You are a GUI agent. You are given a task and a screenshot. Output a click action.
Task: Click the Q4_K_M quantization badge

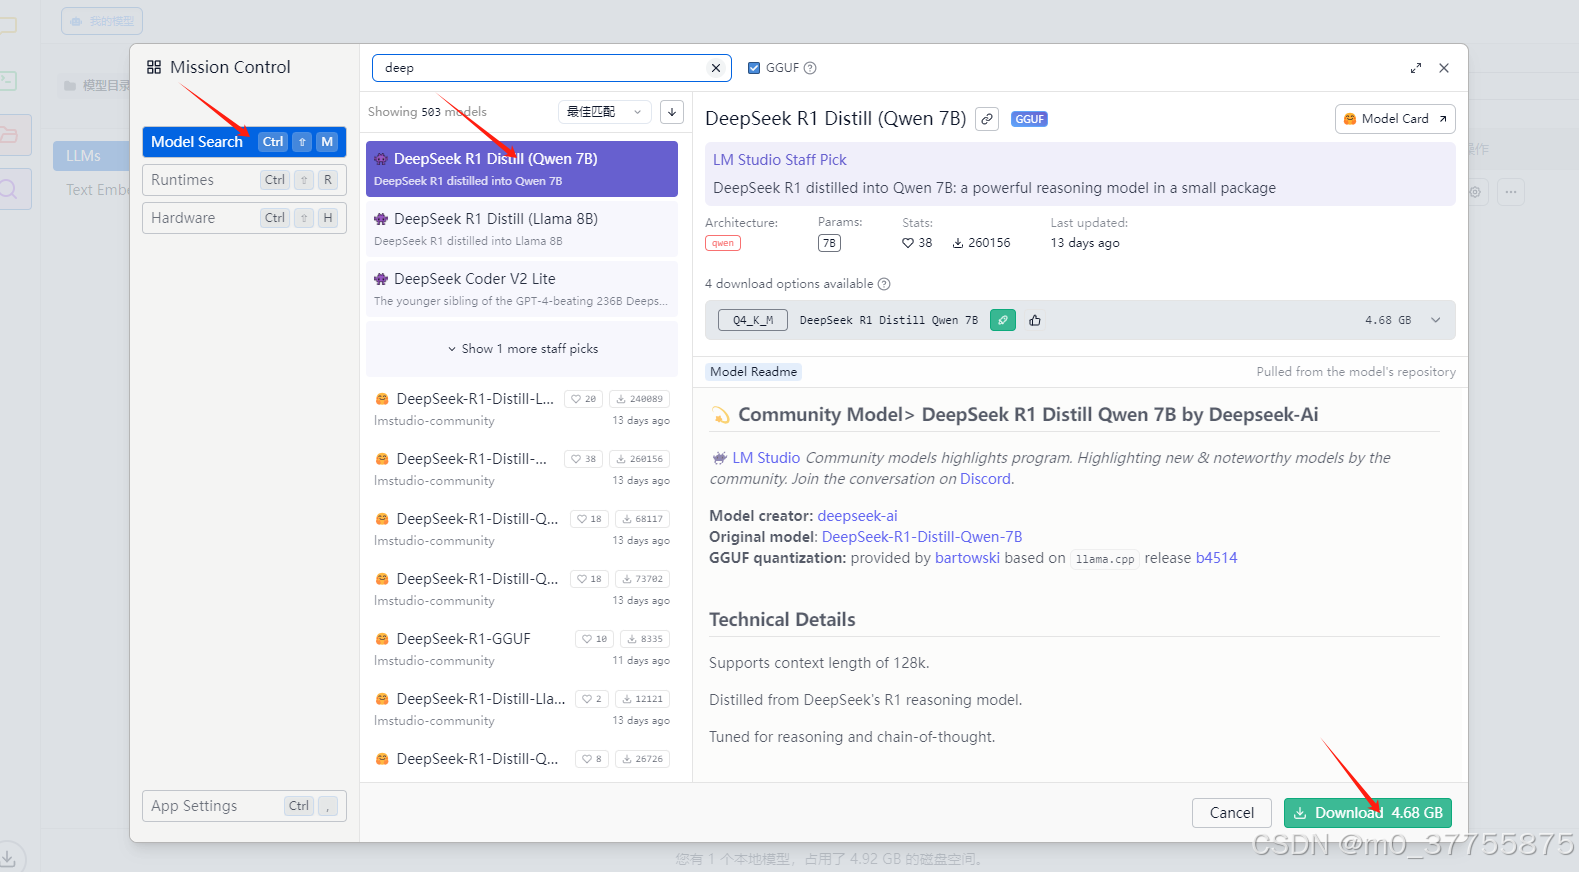coord(753,320)
